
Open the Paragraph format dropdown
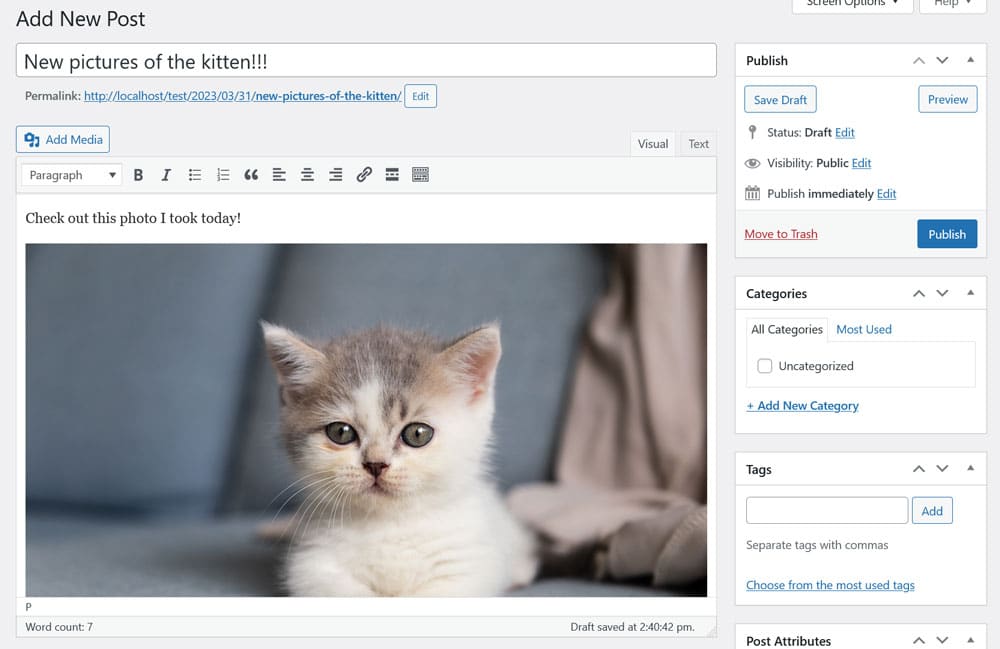[72, 175]
